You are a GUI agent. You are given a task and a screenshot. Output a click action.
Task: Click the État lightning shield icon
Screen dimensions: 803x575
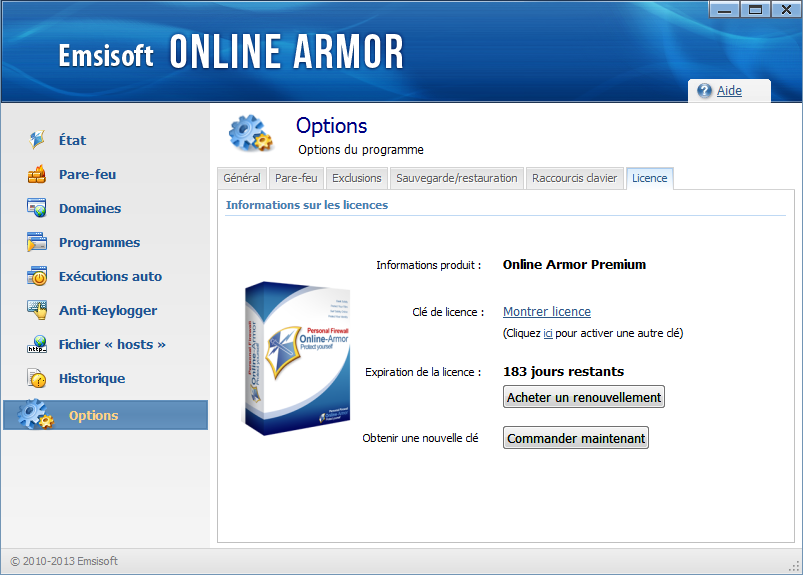click(37, 140)
